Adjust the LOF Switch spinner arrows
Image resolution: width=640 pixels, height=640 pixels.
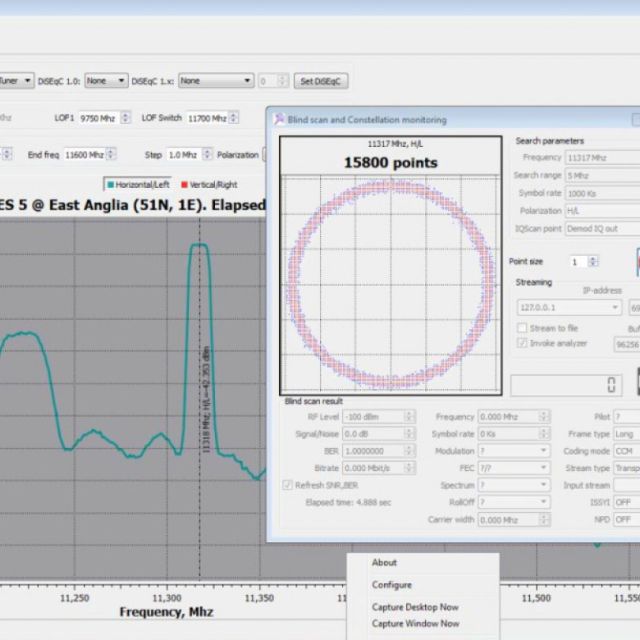234,118
